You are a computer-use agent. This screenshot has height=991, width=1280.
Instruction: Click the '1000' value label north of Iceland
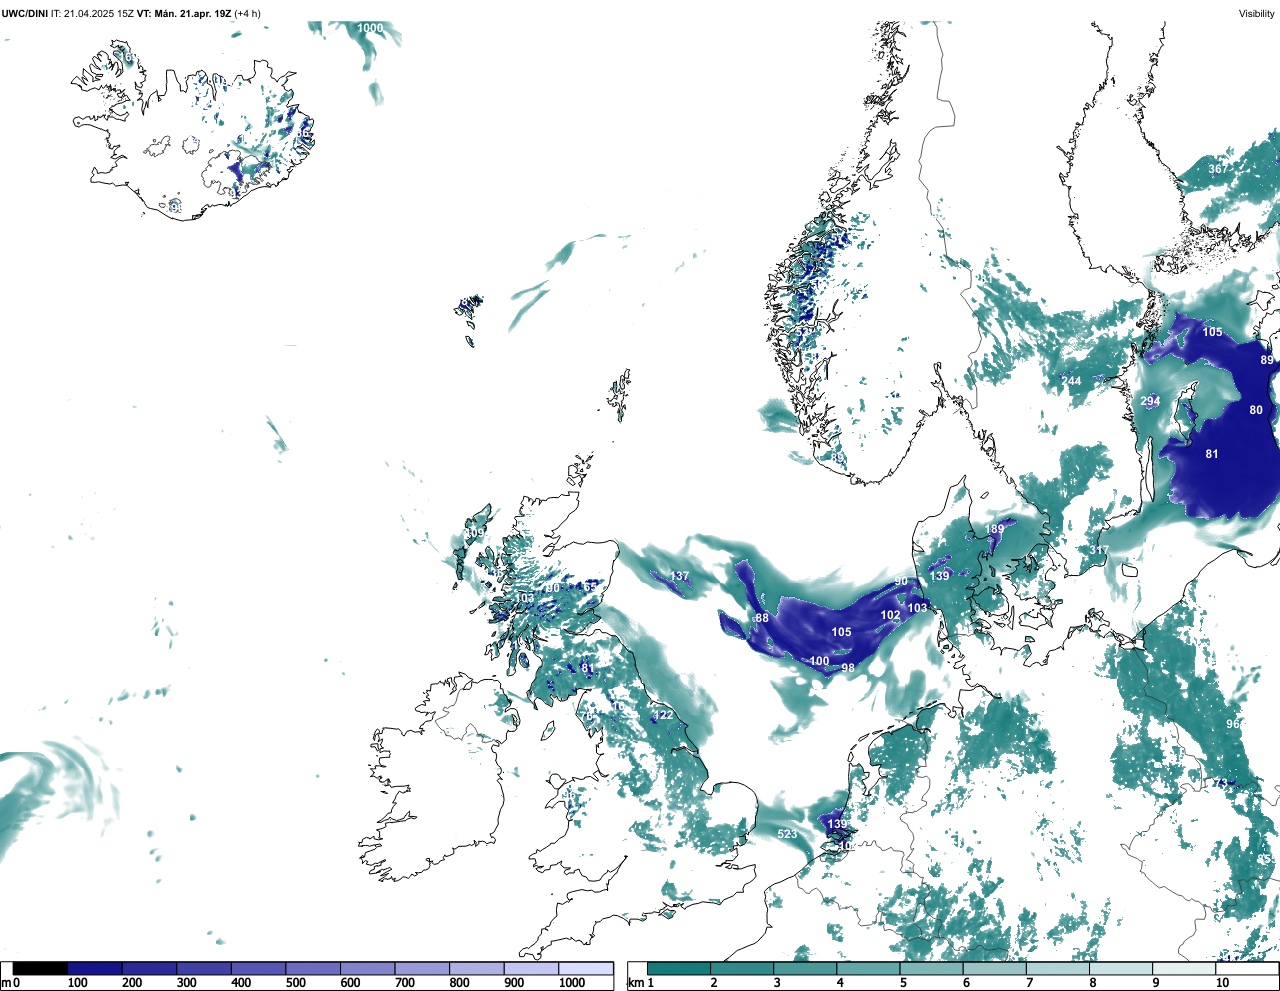click(370, 28)
